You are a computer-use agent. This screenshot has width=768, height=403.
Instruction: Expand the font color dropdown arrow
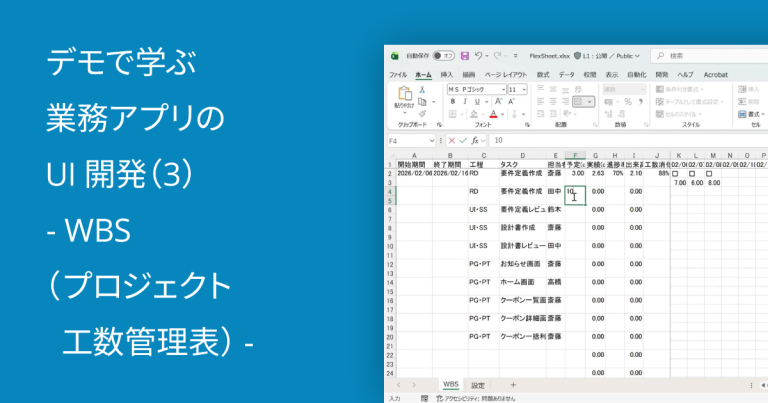[503, 114]
